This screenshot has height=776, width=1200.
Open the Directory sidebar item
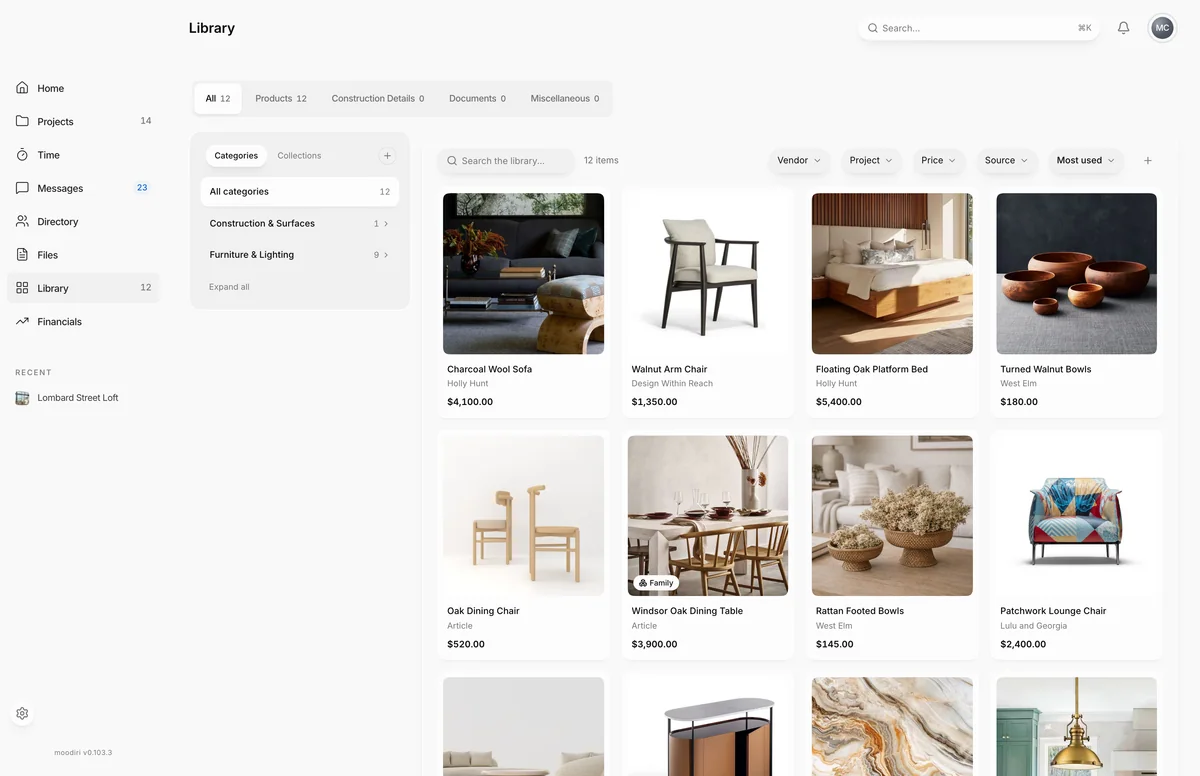[x=83, y=221]
